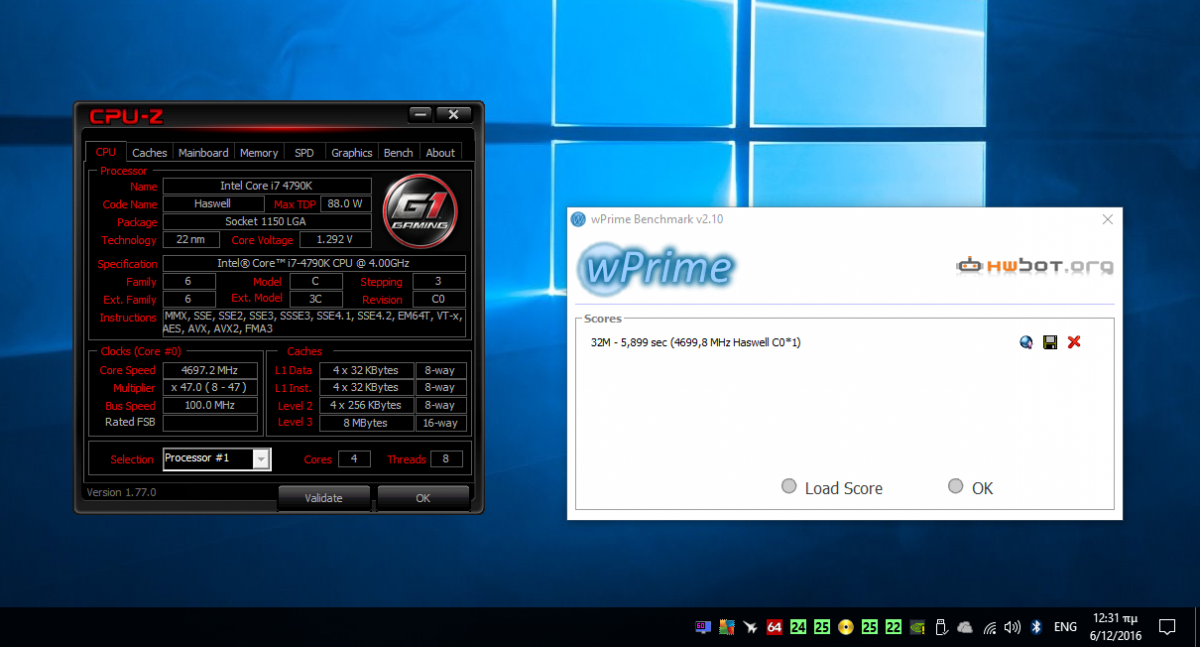Go to the SPD tab

coord(304,153)
